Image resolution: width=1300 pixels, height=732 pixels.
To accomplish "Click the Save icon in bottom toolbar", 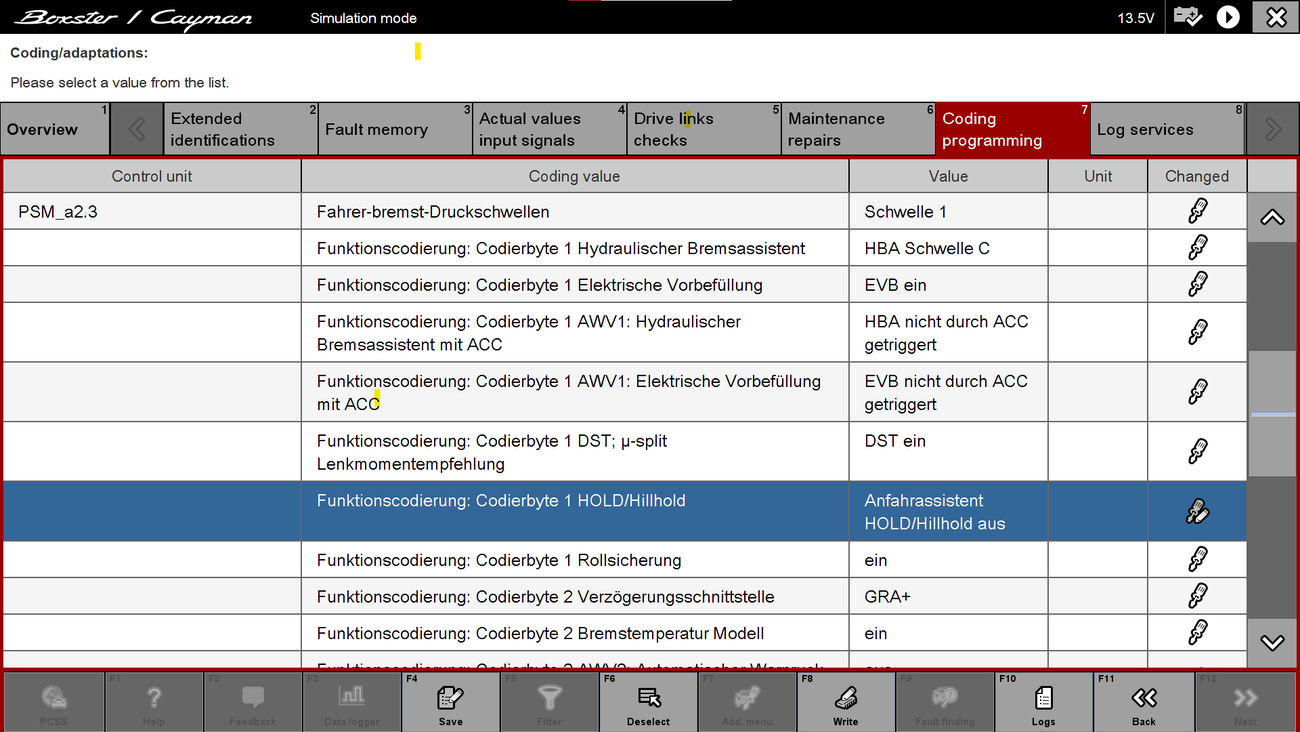I will tap(450, 702).
